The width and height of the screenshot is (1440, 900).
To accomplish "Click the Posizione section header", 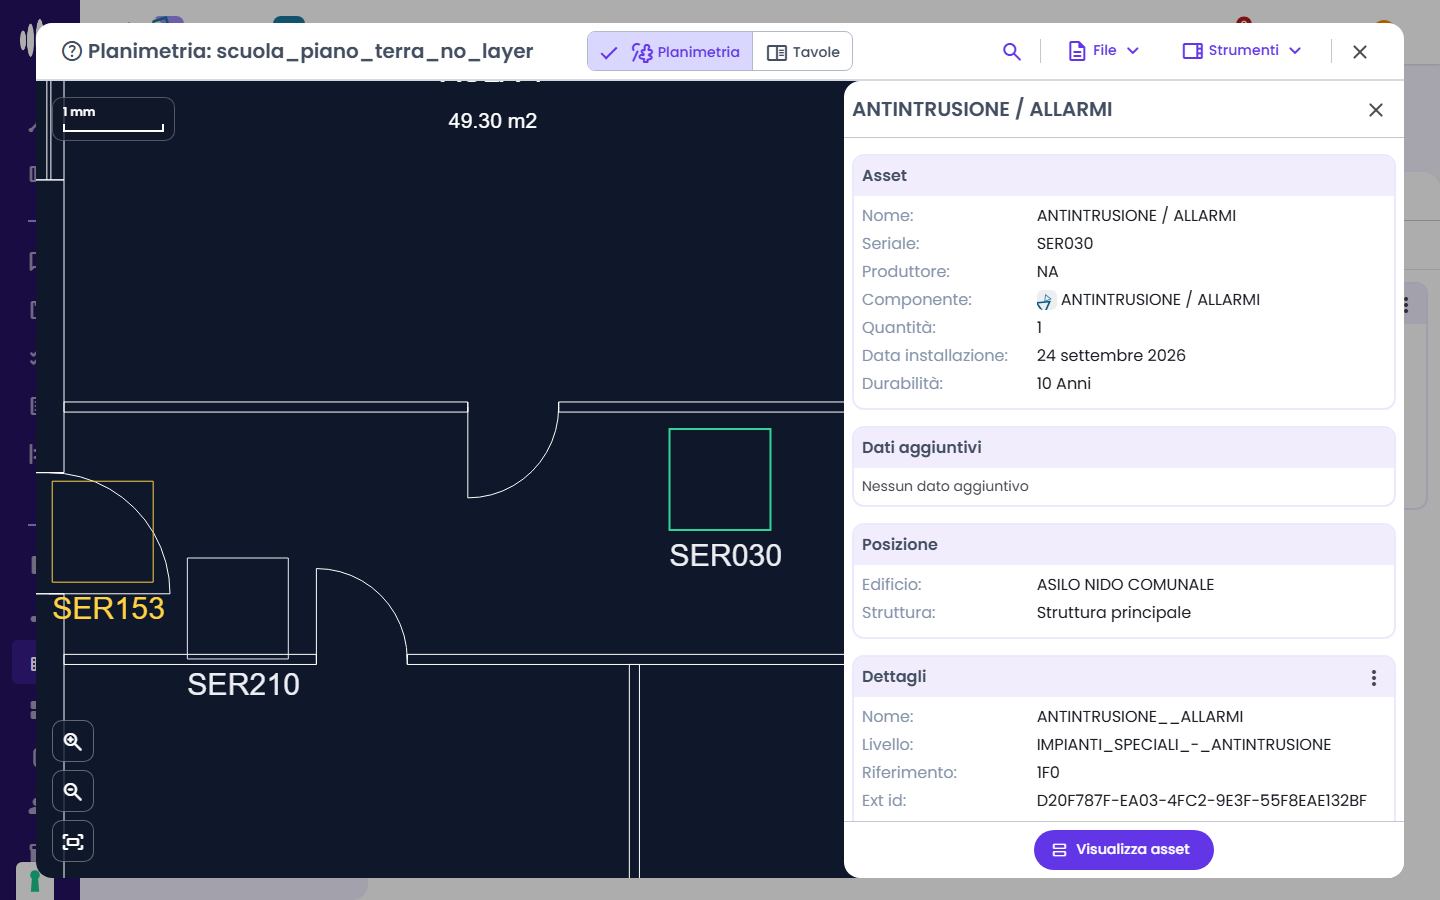I will tap(1124, 545).
